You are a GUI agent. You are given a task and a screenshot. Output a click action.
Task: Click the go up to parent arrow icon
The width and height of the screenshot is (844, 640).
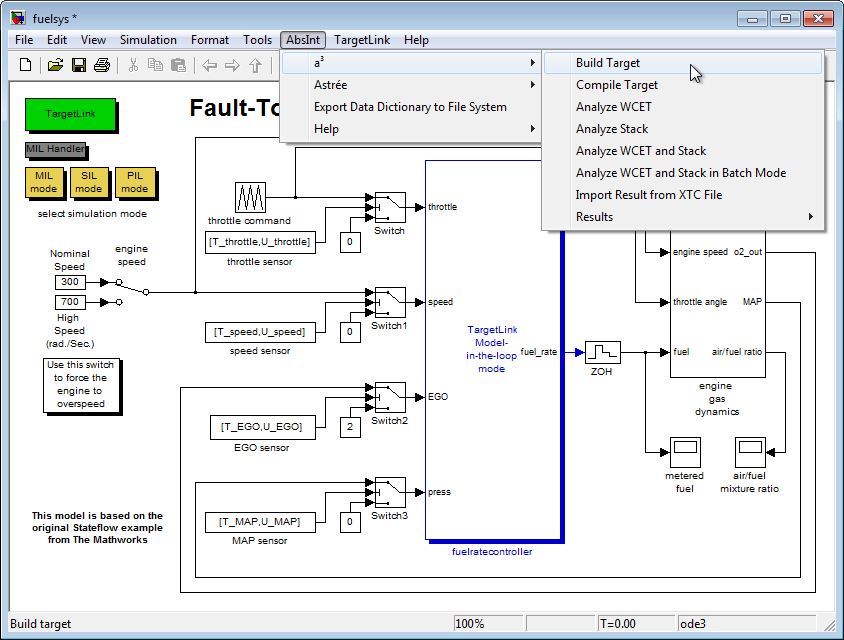tap(255, 66)
